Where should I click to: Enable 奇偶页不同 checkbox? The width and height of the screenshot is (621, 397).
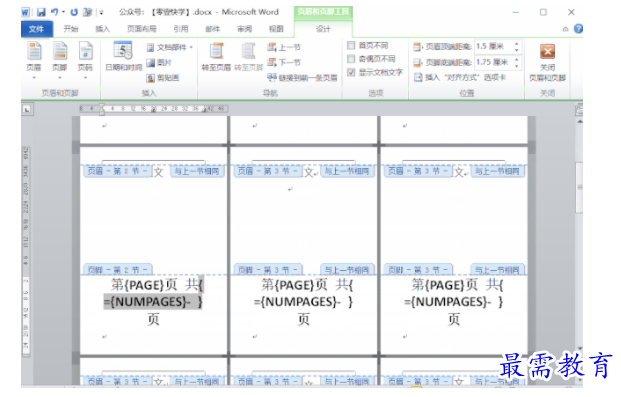coord(351,59)
